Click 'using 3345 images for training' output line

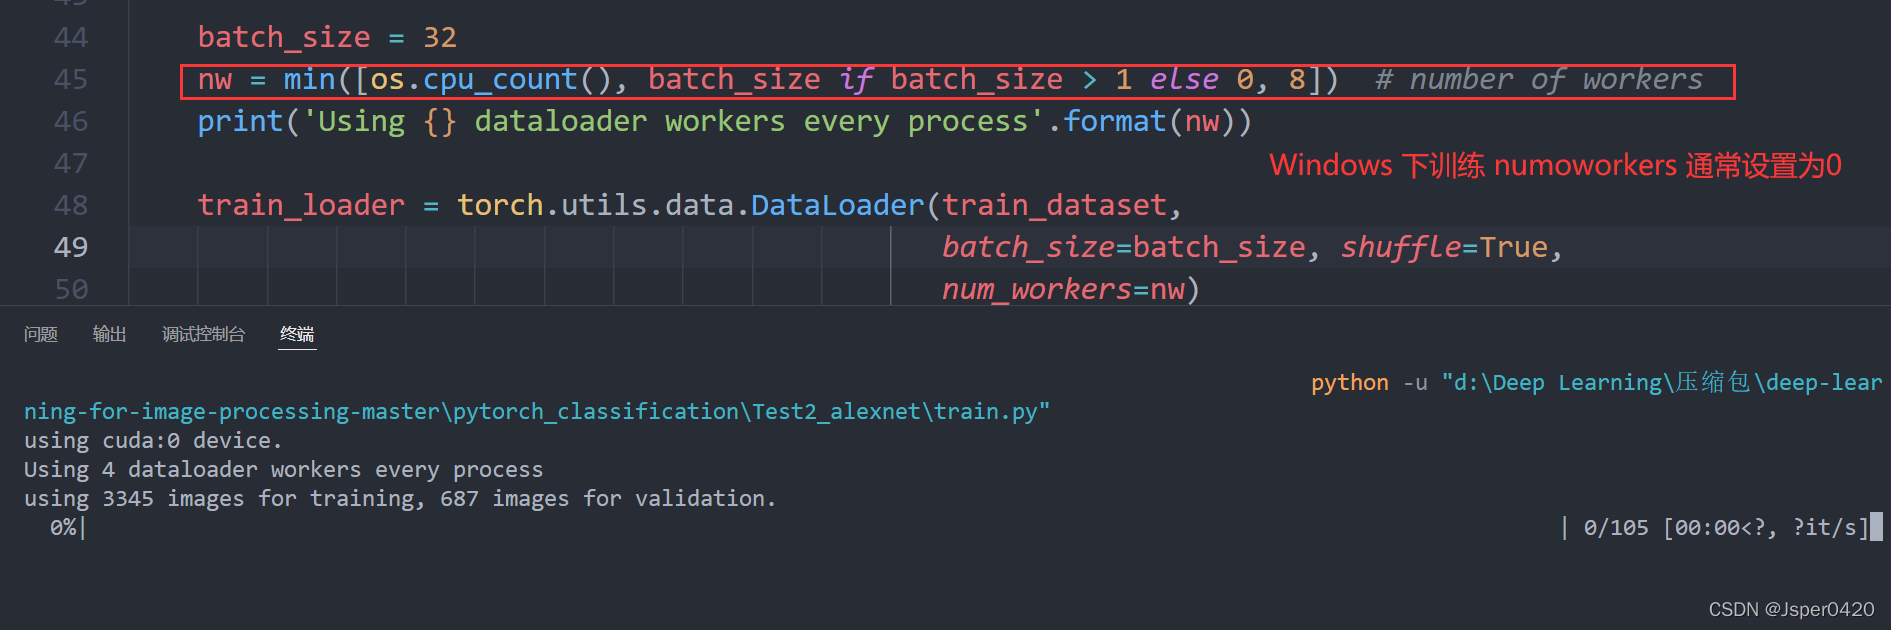coord(400,499)
